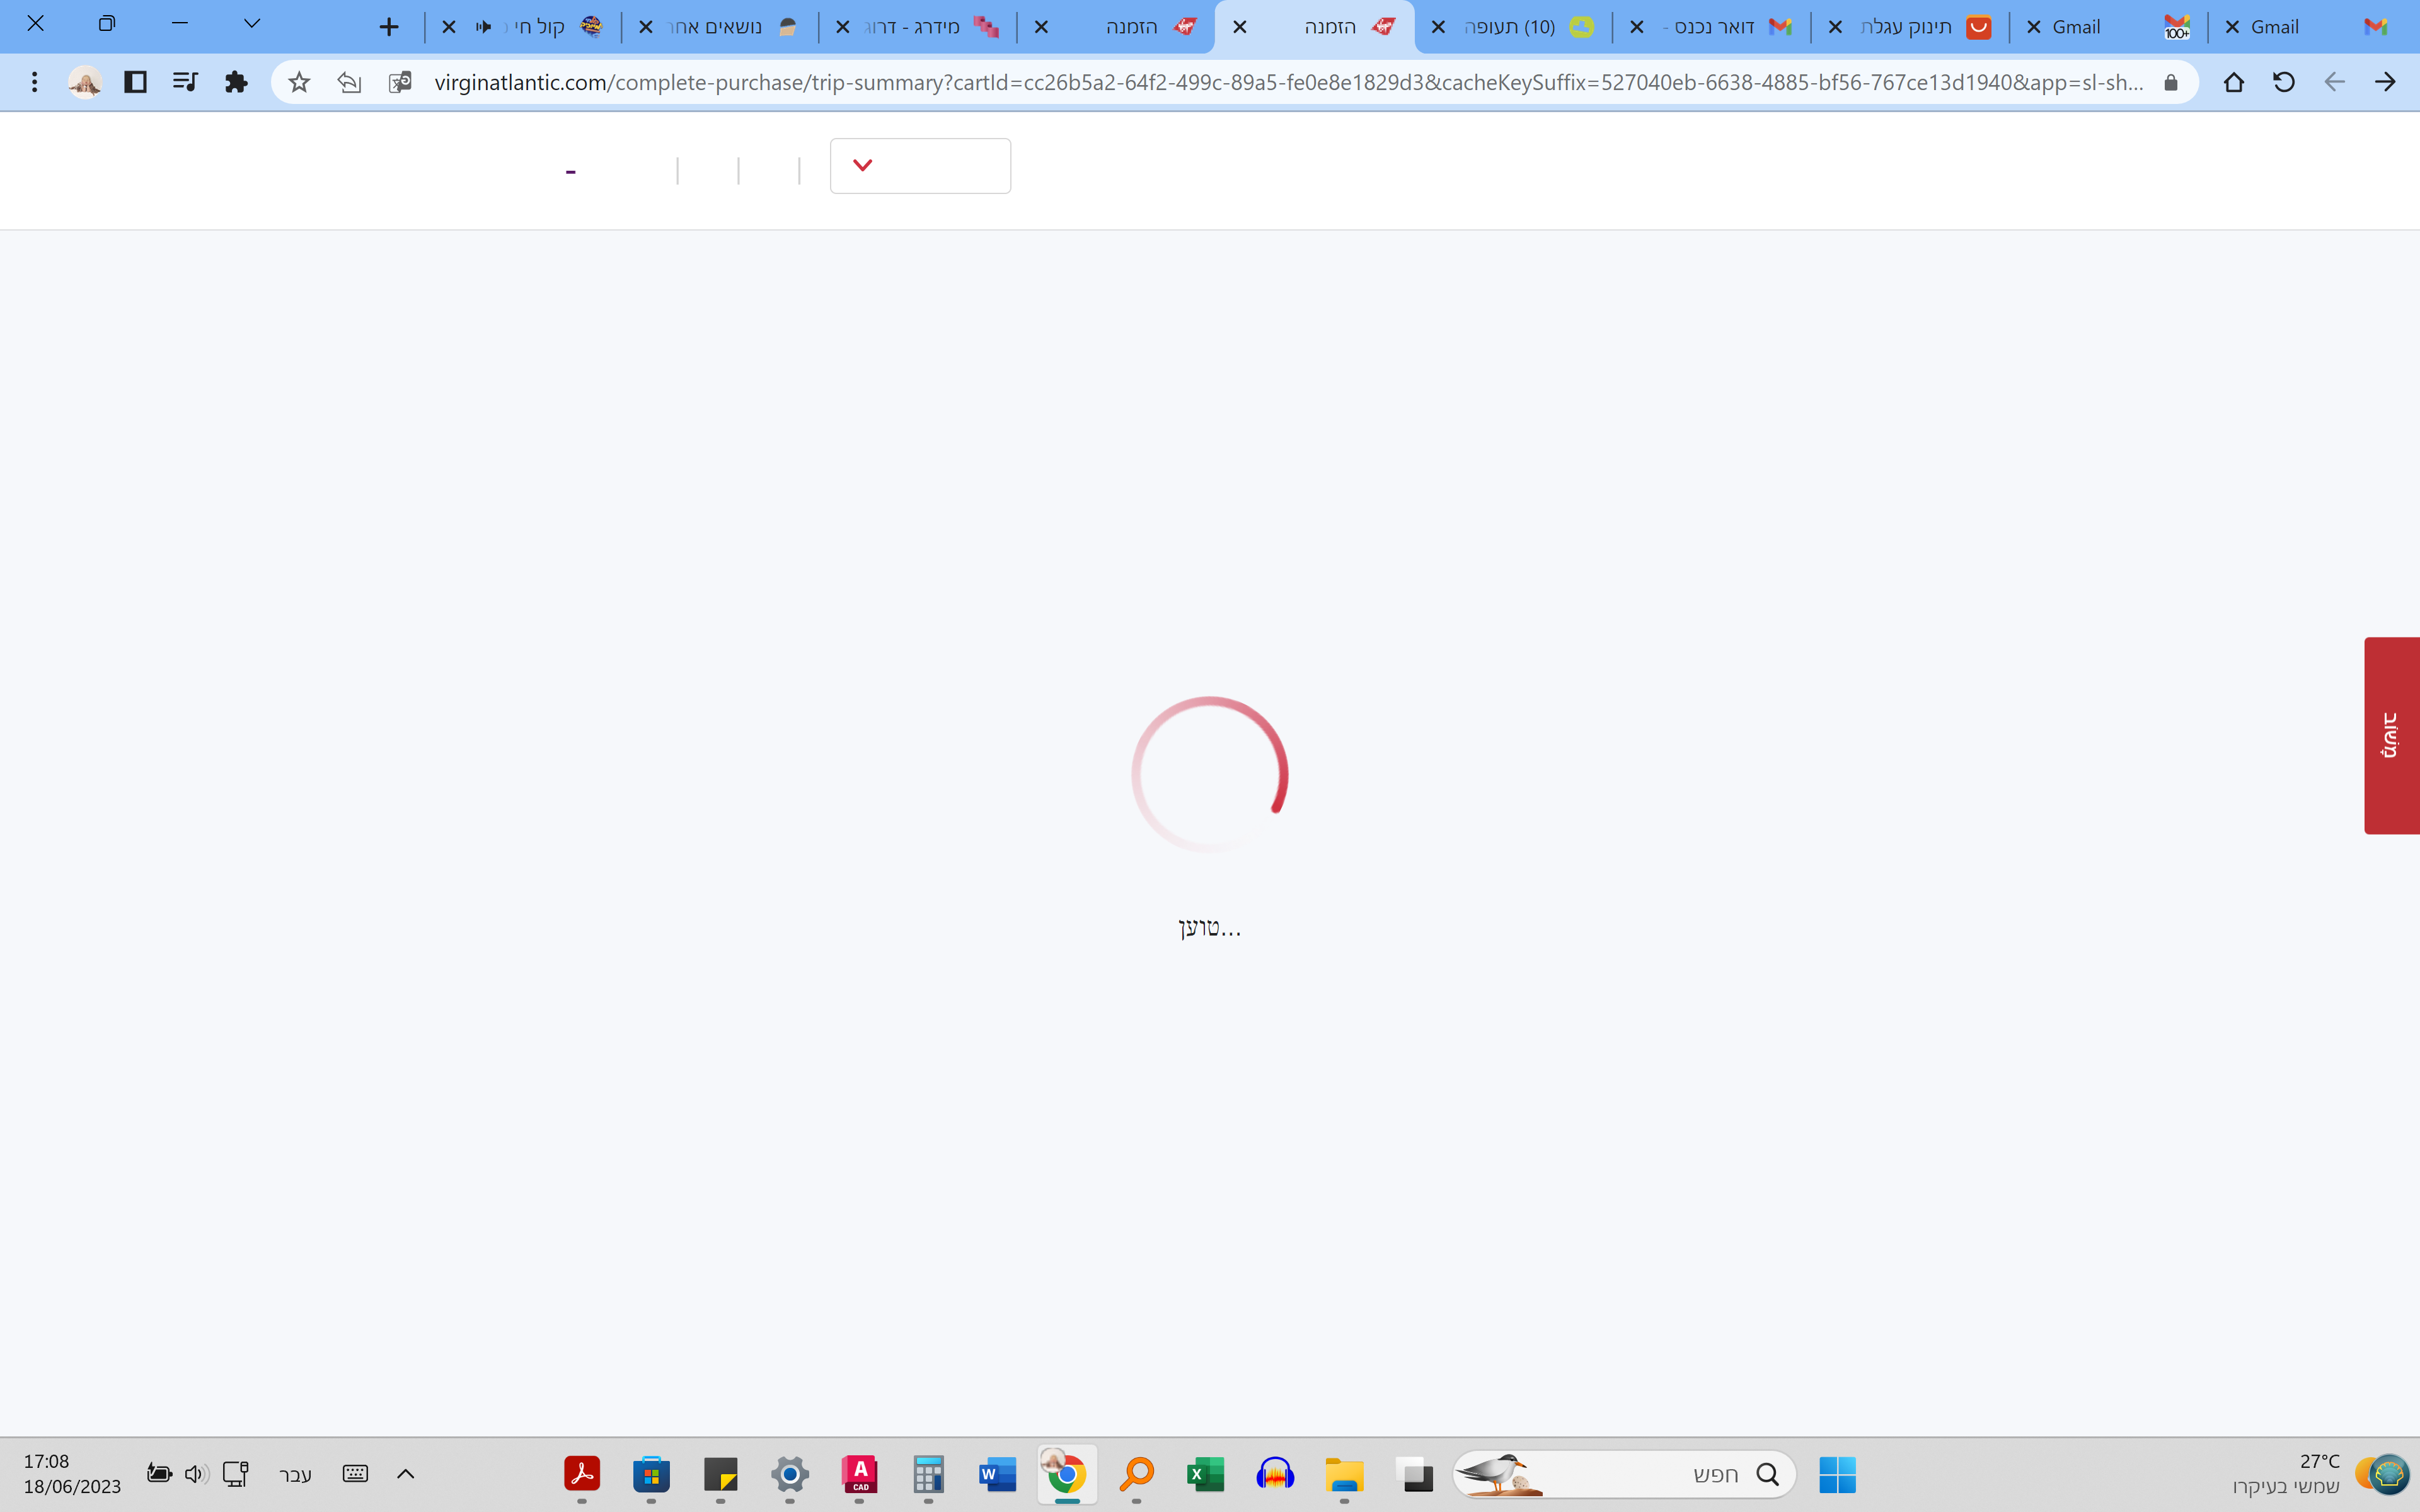This screenshot has height=1512, width=2420.
Task: Toggle the keyboard language עבר indicator
Action: point(295,1474)
